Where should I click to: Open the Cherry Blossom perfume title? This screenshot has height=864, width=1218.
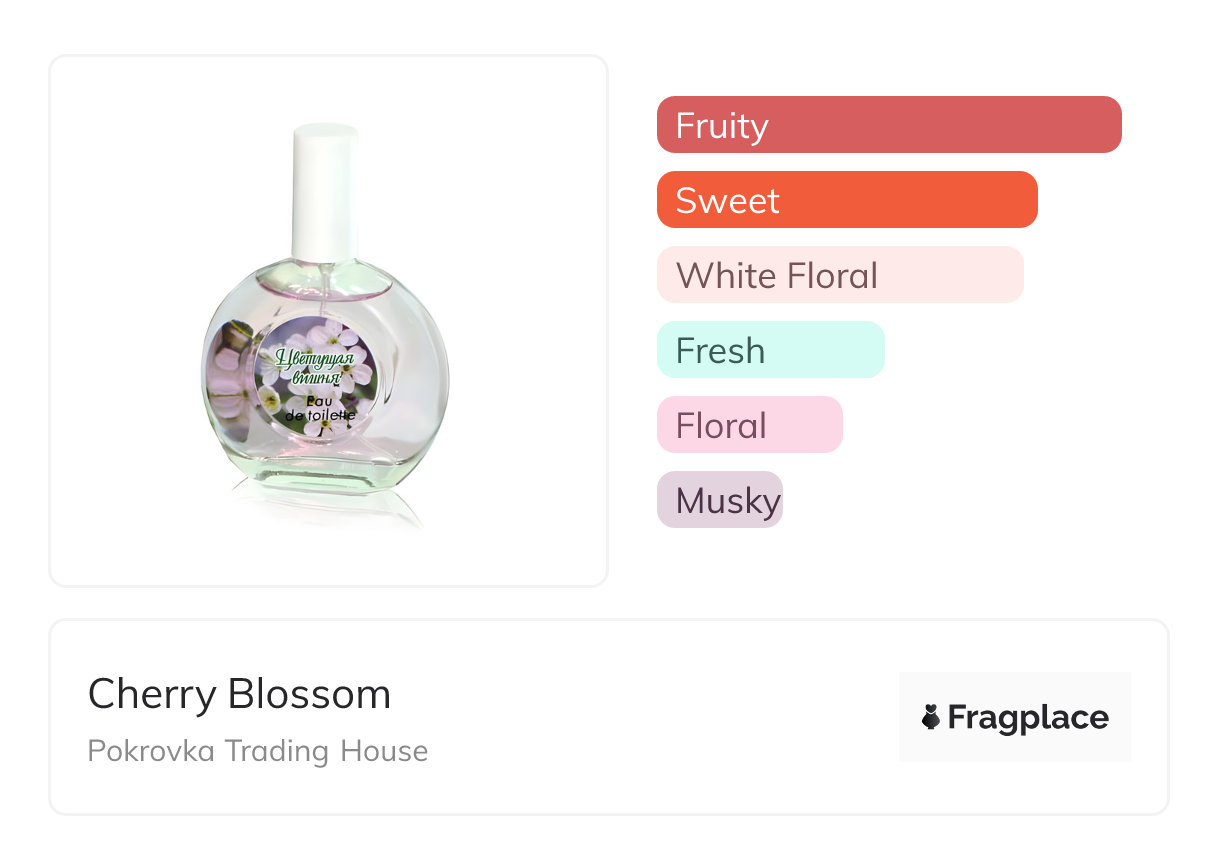click(239, 694)
